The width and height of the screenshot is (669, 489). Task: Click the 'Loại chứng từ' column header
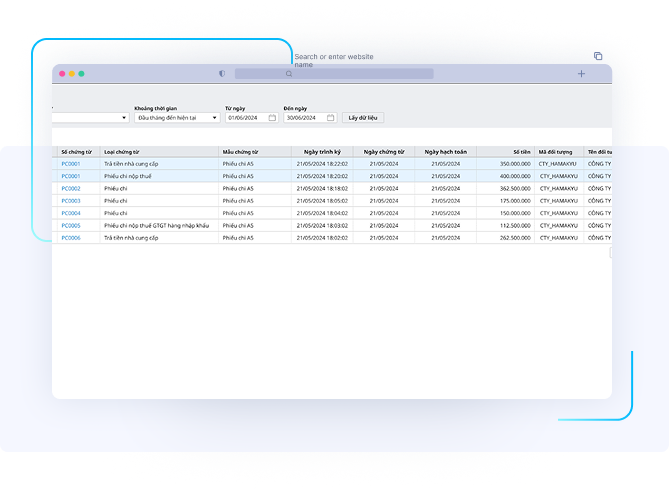[x=122, y=151]
